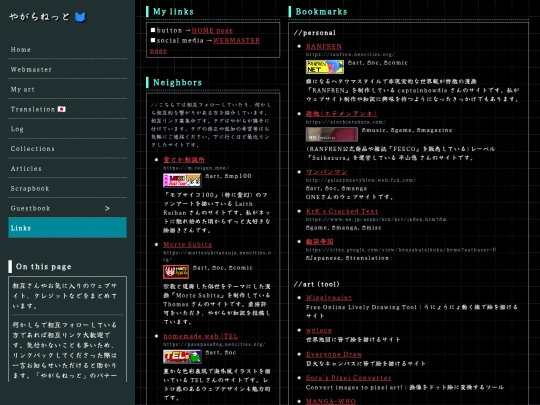Open the Everyone Draw link
540x405 pixels.
pyautogui.click(x=334, y=354)
